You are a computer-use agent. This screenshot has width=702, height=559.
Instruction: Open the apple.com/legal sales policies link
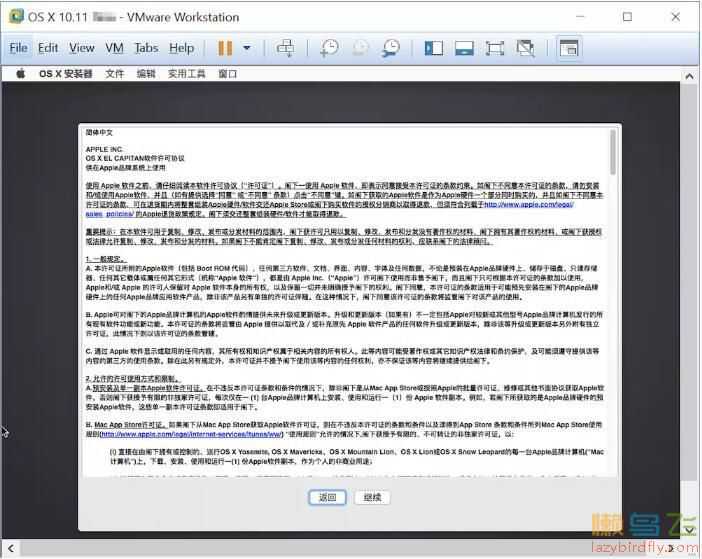tap(529, 205)
